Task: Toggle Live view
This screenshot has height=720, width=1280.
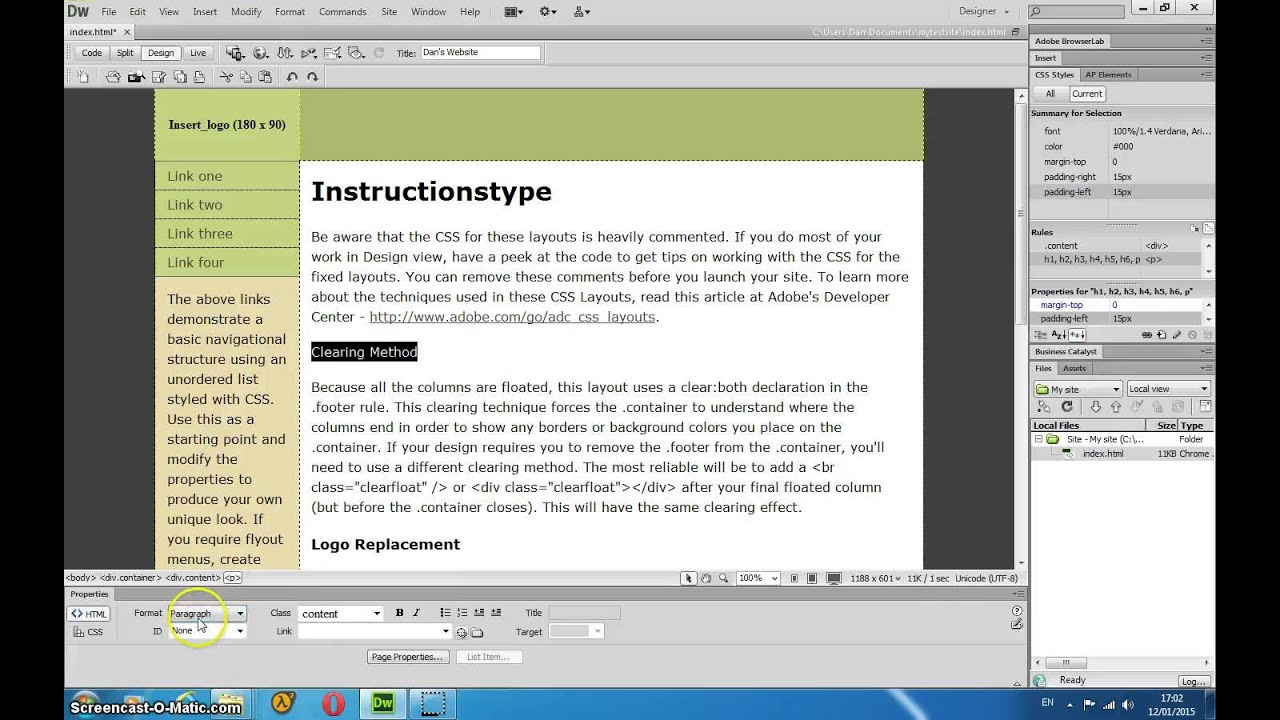Action: pos(198,53)
